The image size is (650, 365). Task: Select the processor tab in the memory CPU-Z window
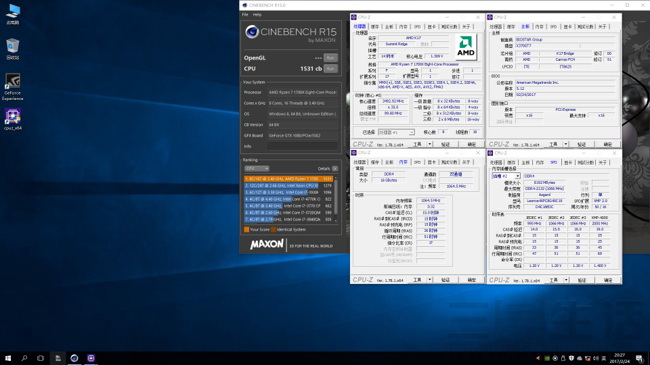click(359, 162)
